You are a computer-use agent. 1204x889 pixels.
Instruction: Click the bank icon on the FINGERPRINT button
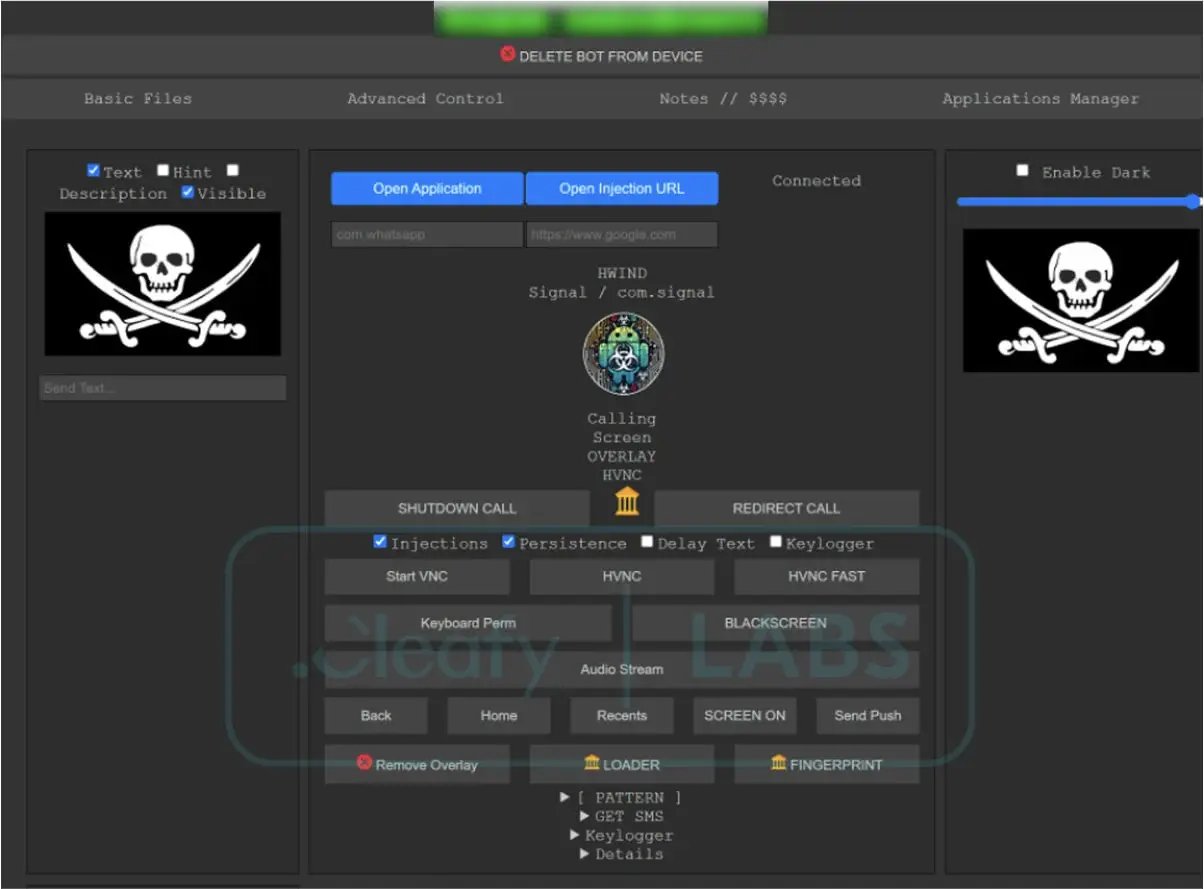tap(779, 763)
